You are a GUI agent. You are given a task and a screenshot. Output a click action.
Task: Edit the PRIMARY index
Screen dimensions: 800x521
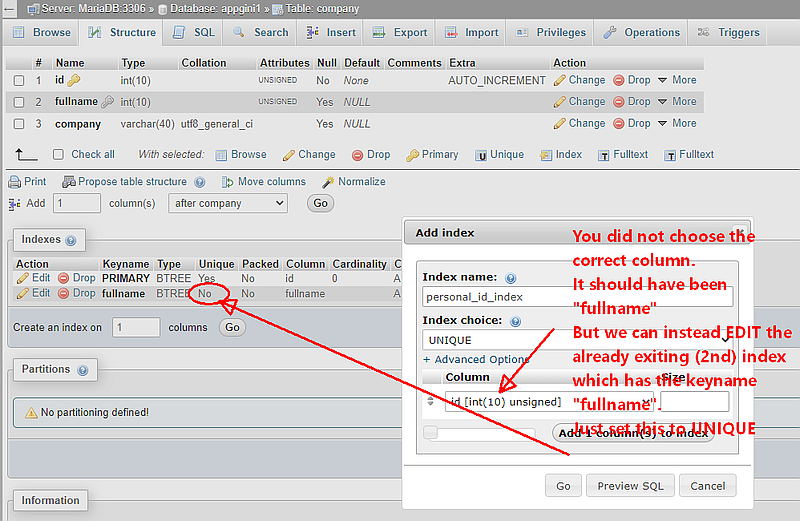click(x=33, y=278)
